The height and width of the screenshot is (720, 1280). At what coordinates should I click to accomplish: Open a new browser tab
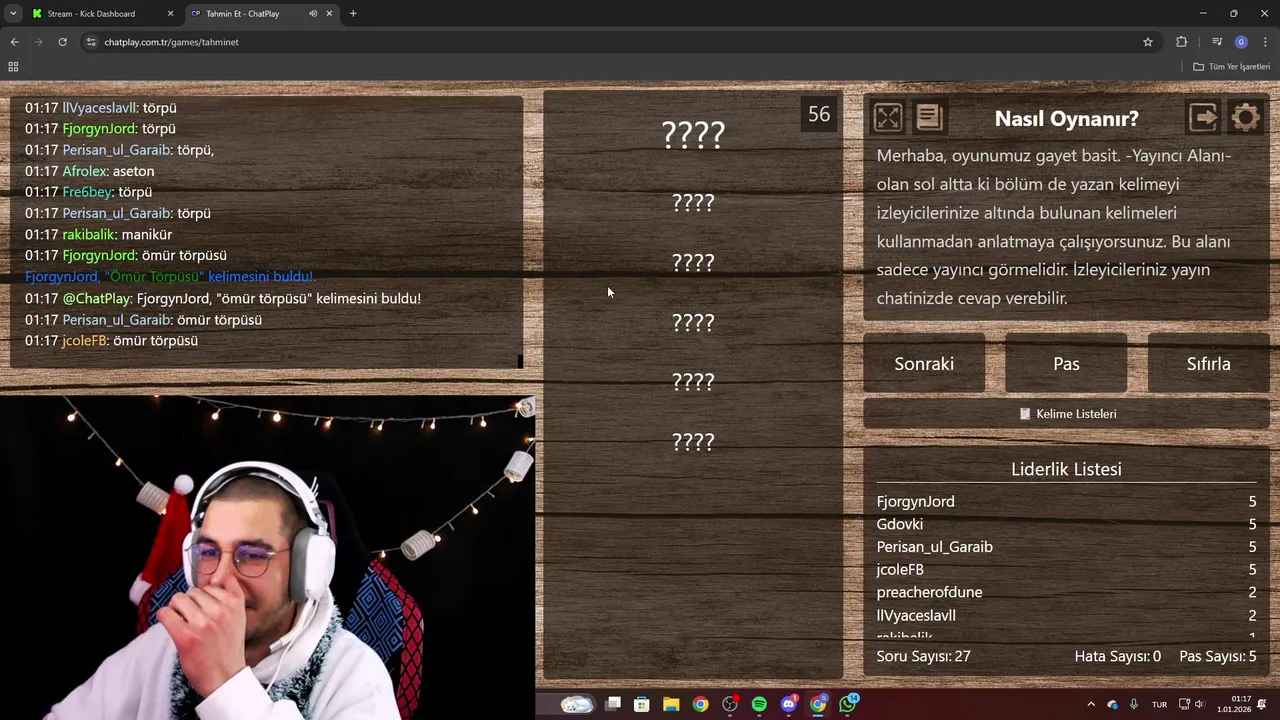[353, 14]
